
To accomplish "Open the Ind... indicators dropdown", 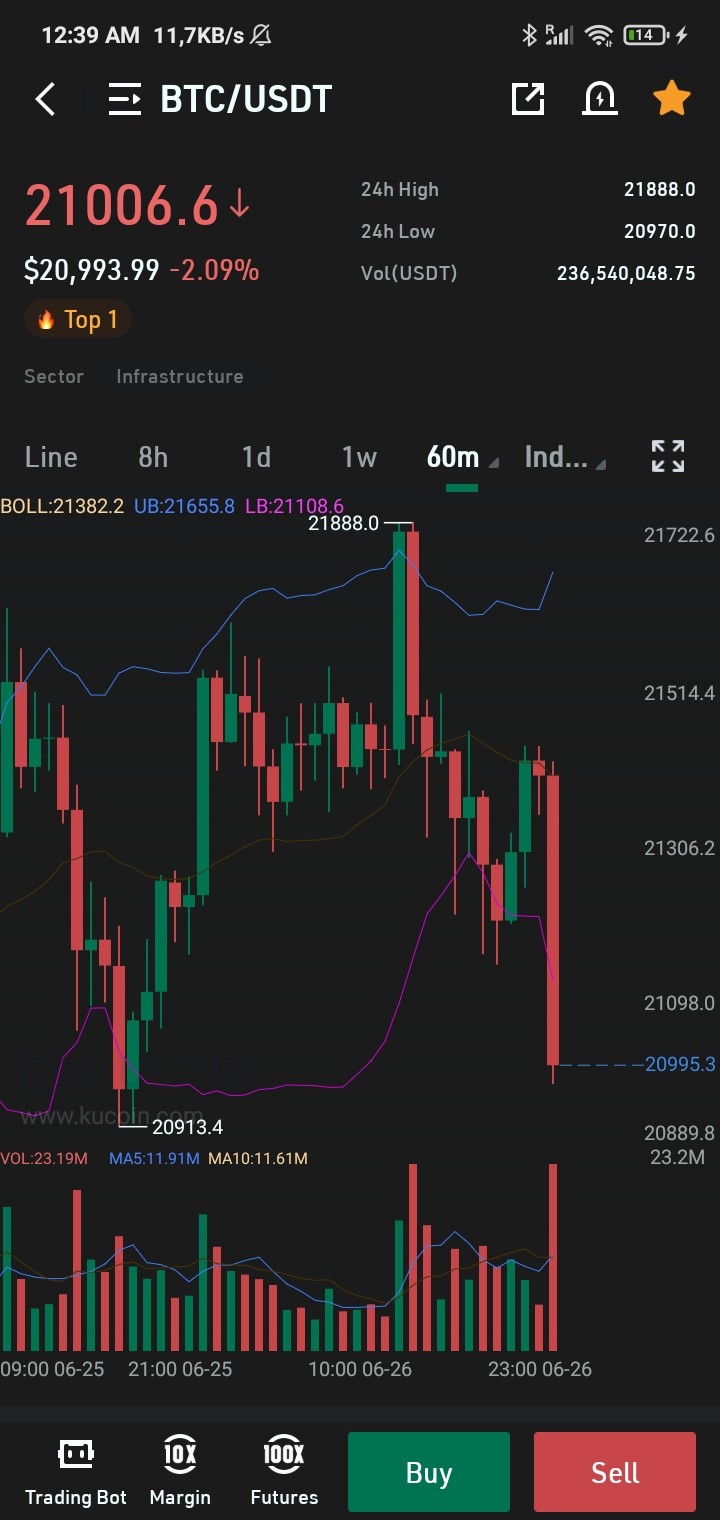I will click(x=564, y=457).
